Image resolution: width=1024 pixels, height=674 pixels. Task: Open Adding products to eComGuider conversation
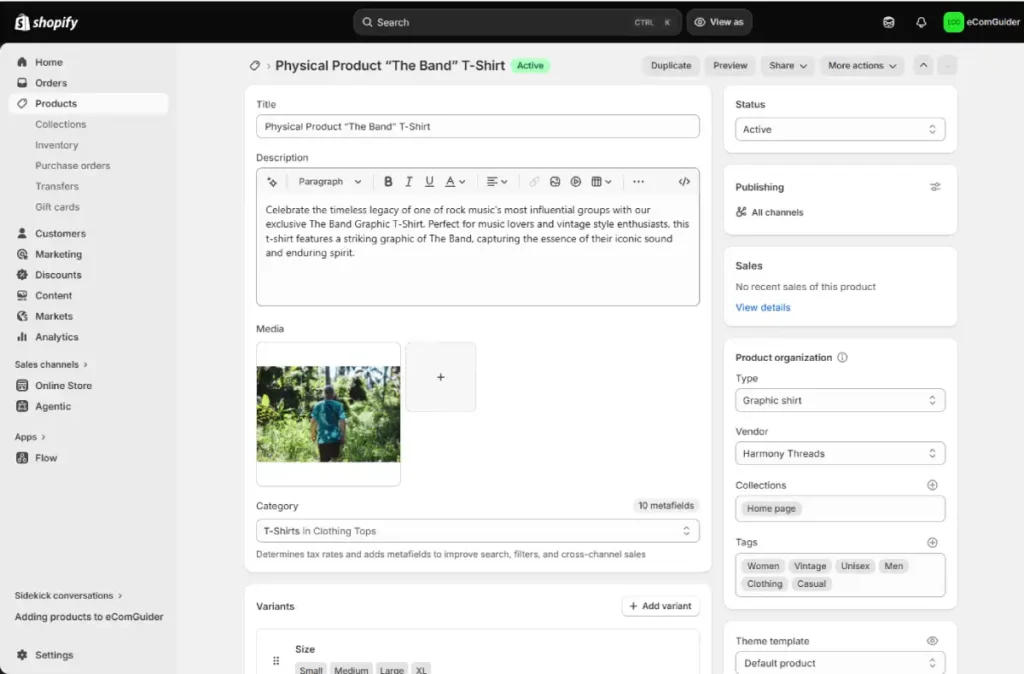pos(89,617)
